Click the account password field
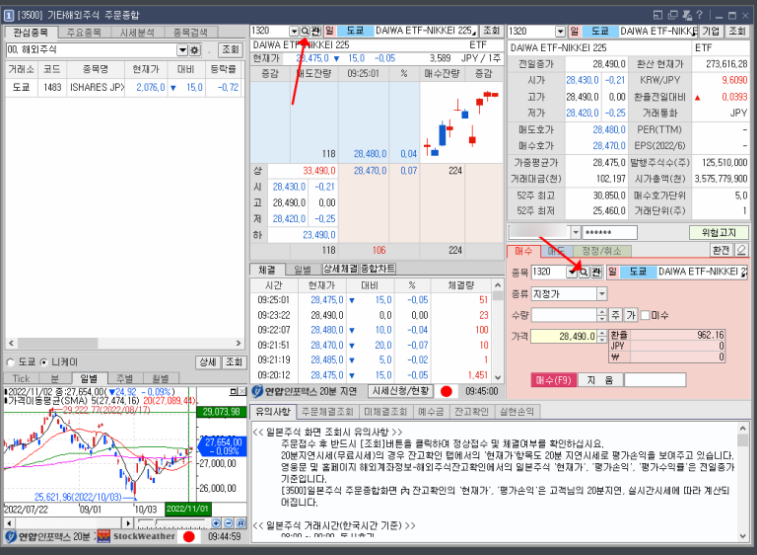Screen dimensions: 757x555 [609, 233]
